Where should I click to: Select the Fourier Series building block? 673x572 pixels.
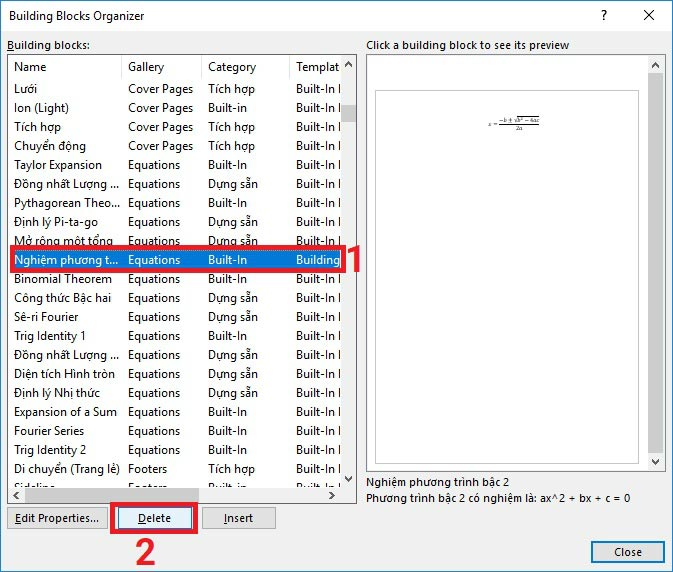(49, 431)
